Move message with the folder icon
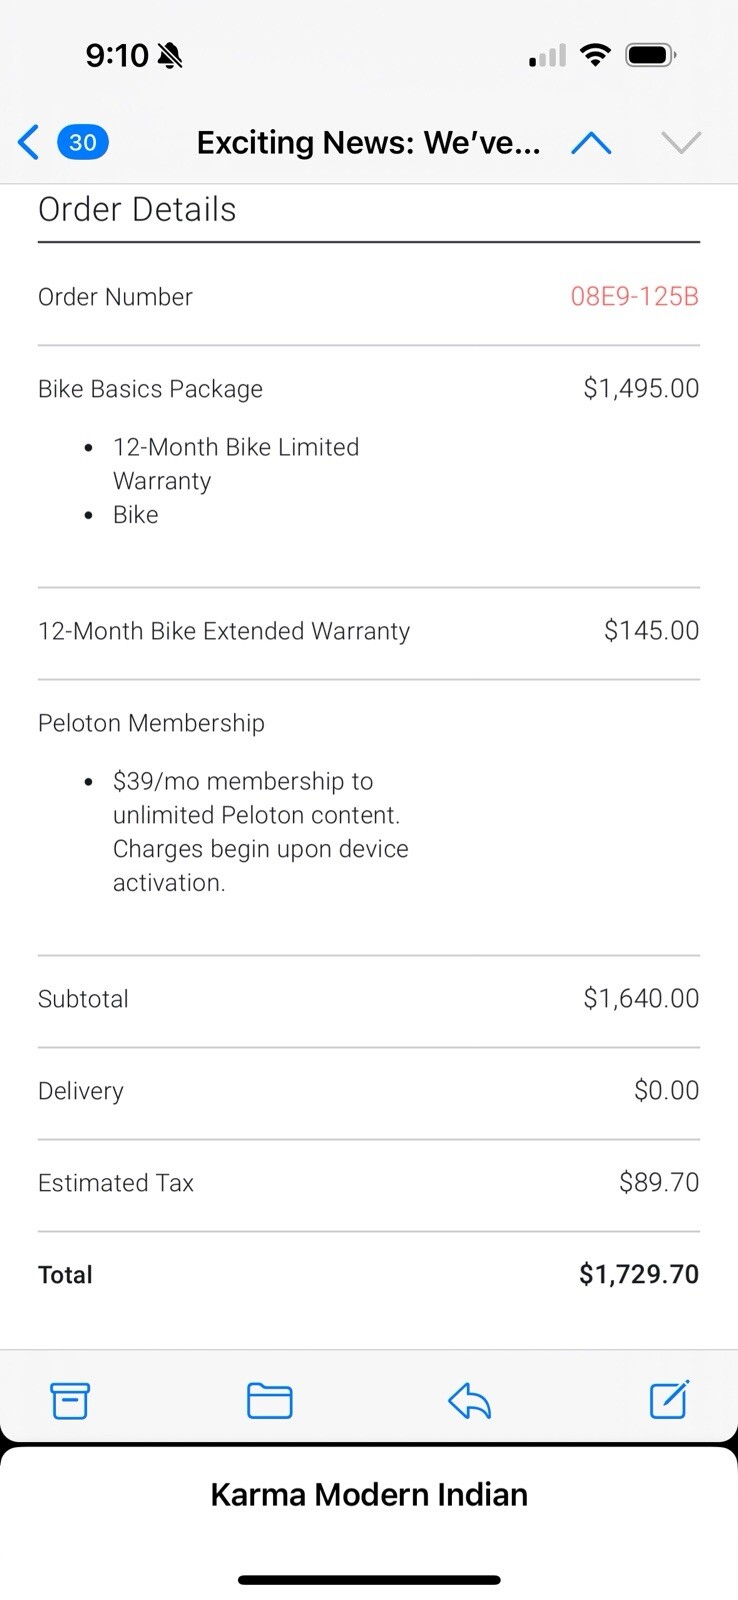Image resolution: width=738 pixels, height=1600 pixels. coord(269,1400)
